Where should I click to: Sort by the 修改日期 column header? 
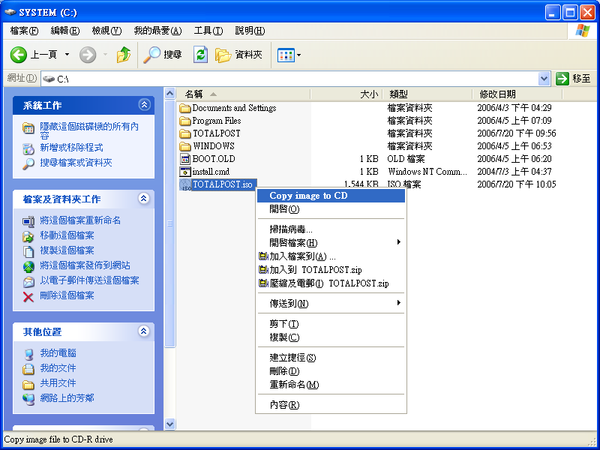coord(517,94)
